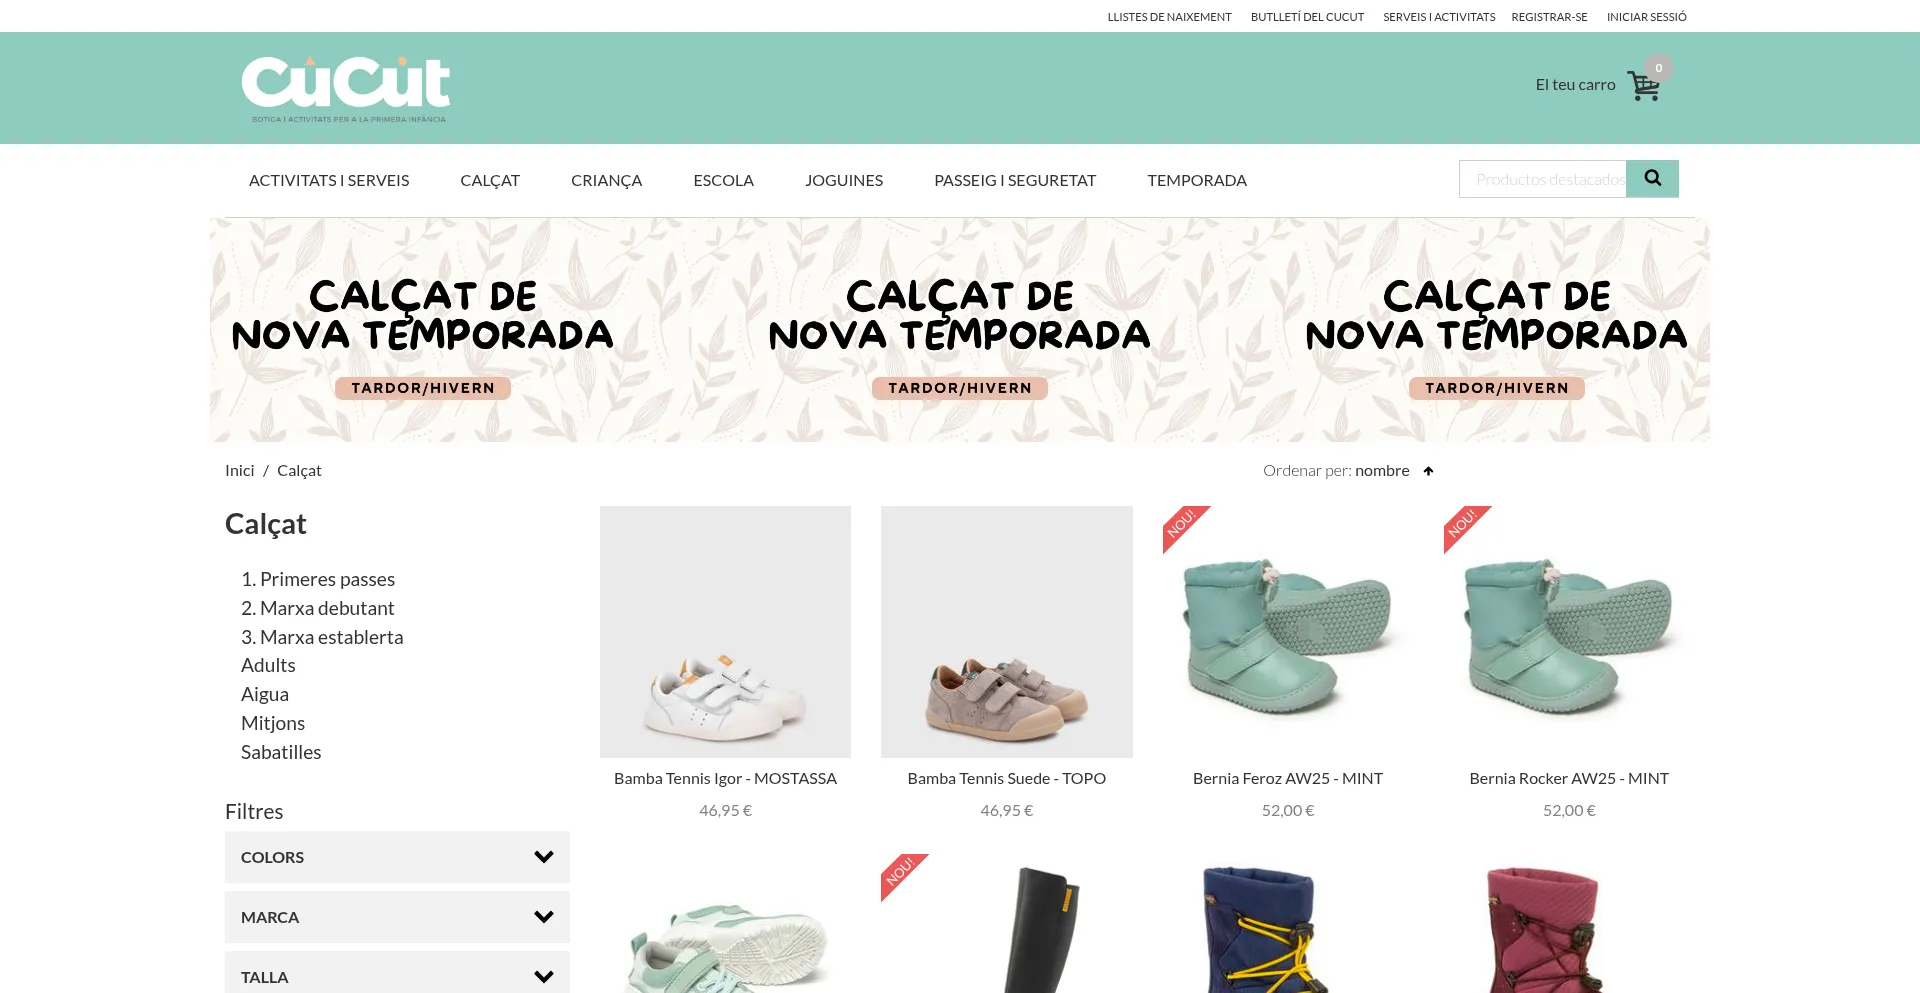This screenshot has width=1920, height=993.
Task: Select the Primeres passes category
Action: point(318,579)
